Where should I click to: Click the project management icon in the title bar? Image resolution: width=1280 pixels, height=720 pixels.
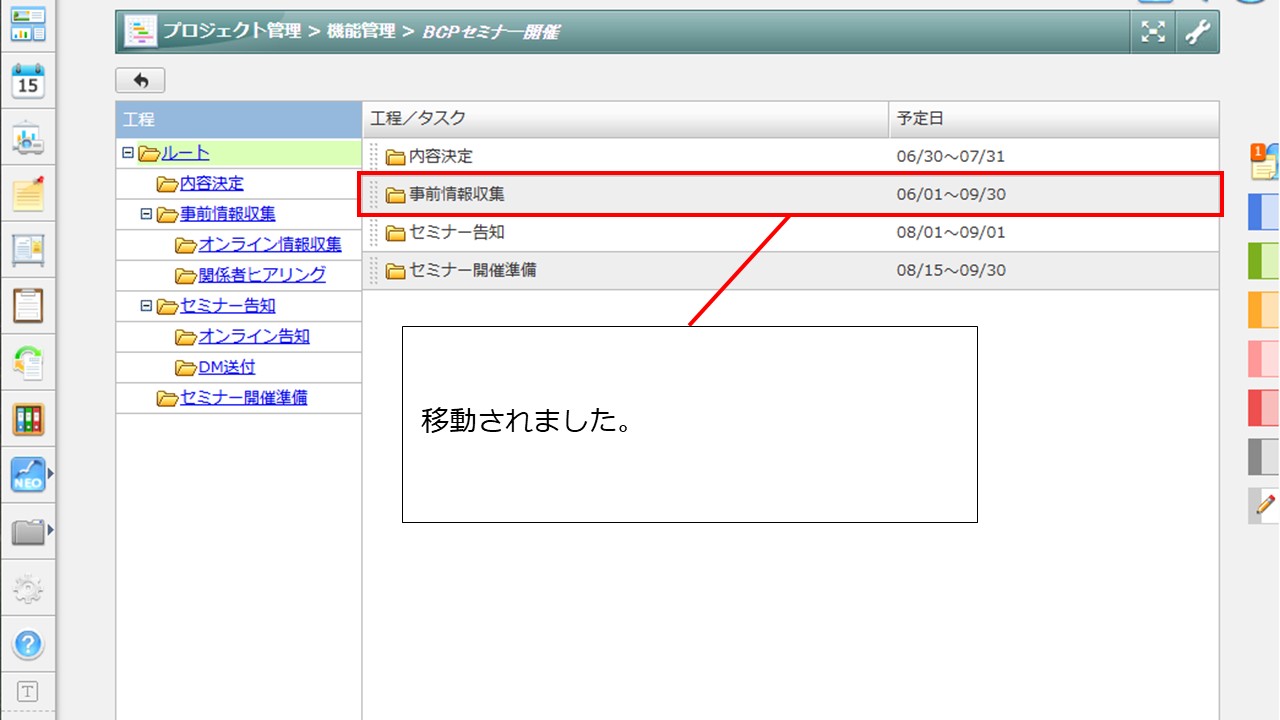(x=140, y=32)
